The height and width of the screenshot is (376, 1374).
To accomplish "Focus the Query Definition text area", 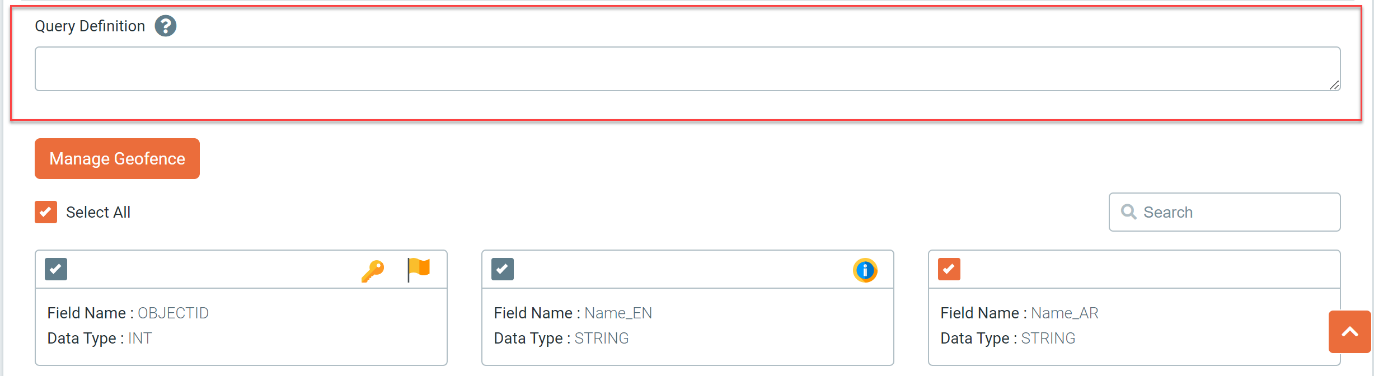I will click(x=688, y=68).
